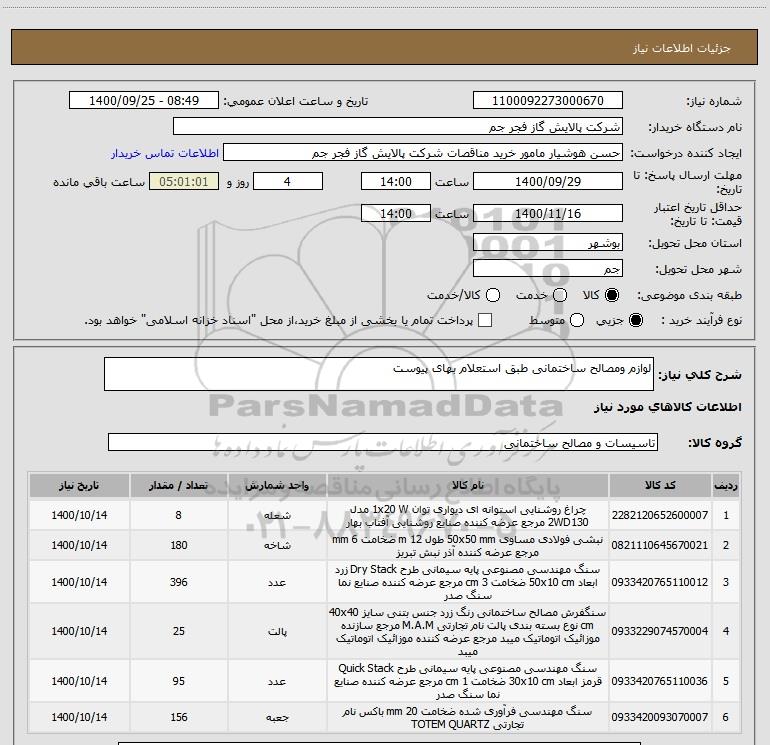Click the public announcement date field 1400/09/25 - 08:49
770x745 pixels.
click(x=144, y=101)
